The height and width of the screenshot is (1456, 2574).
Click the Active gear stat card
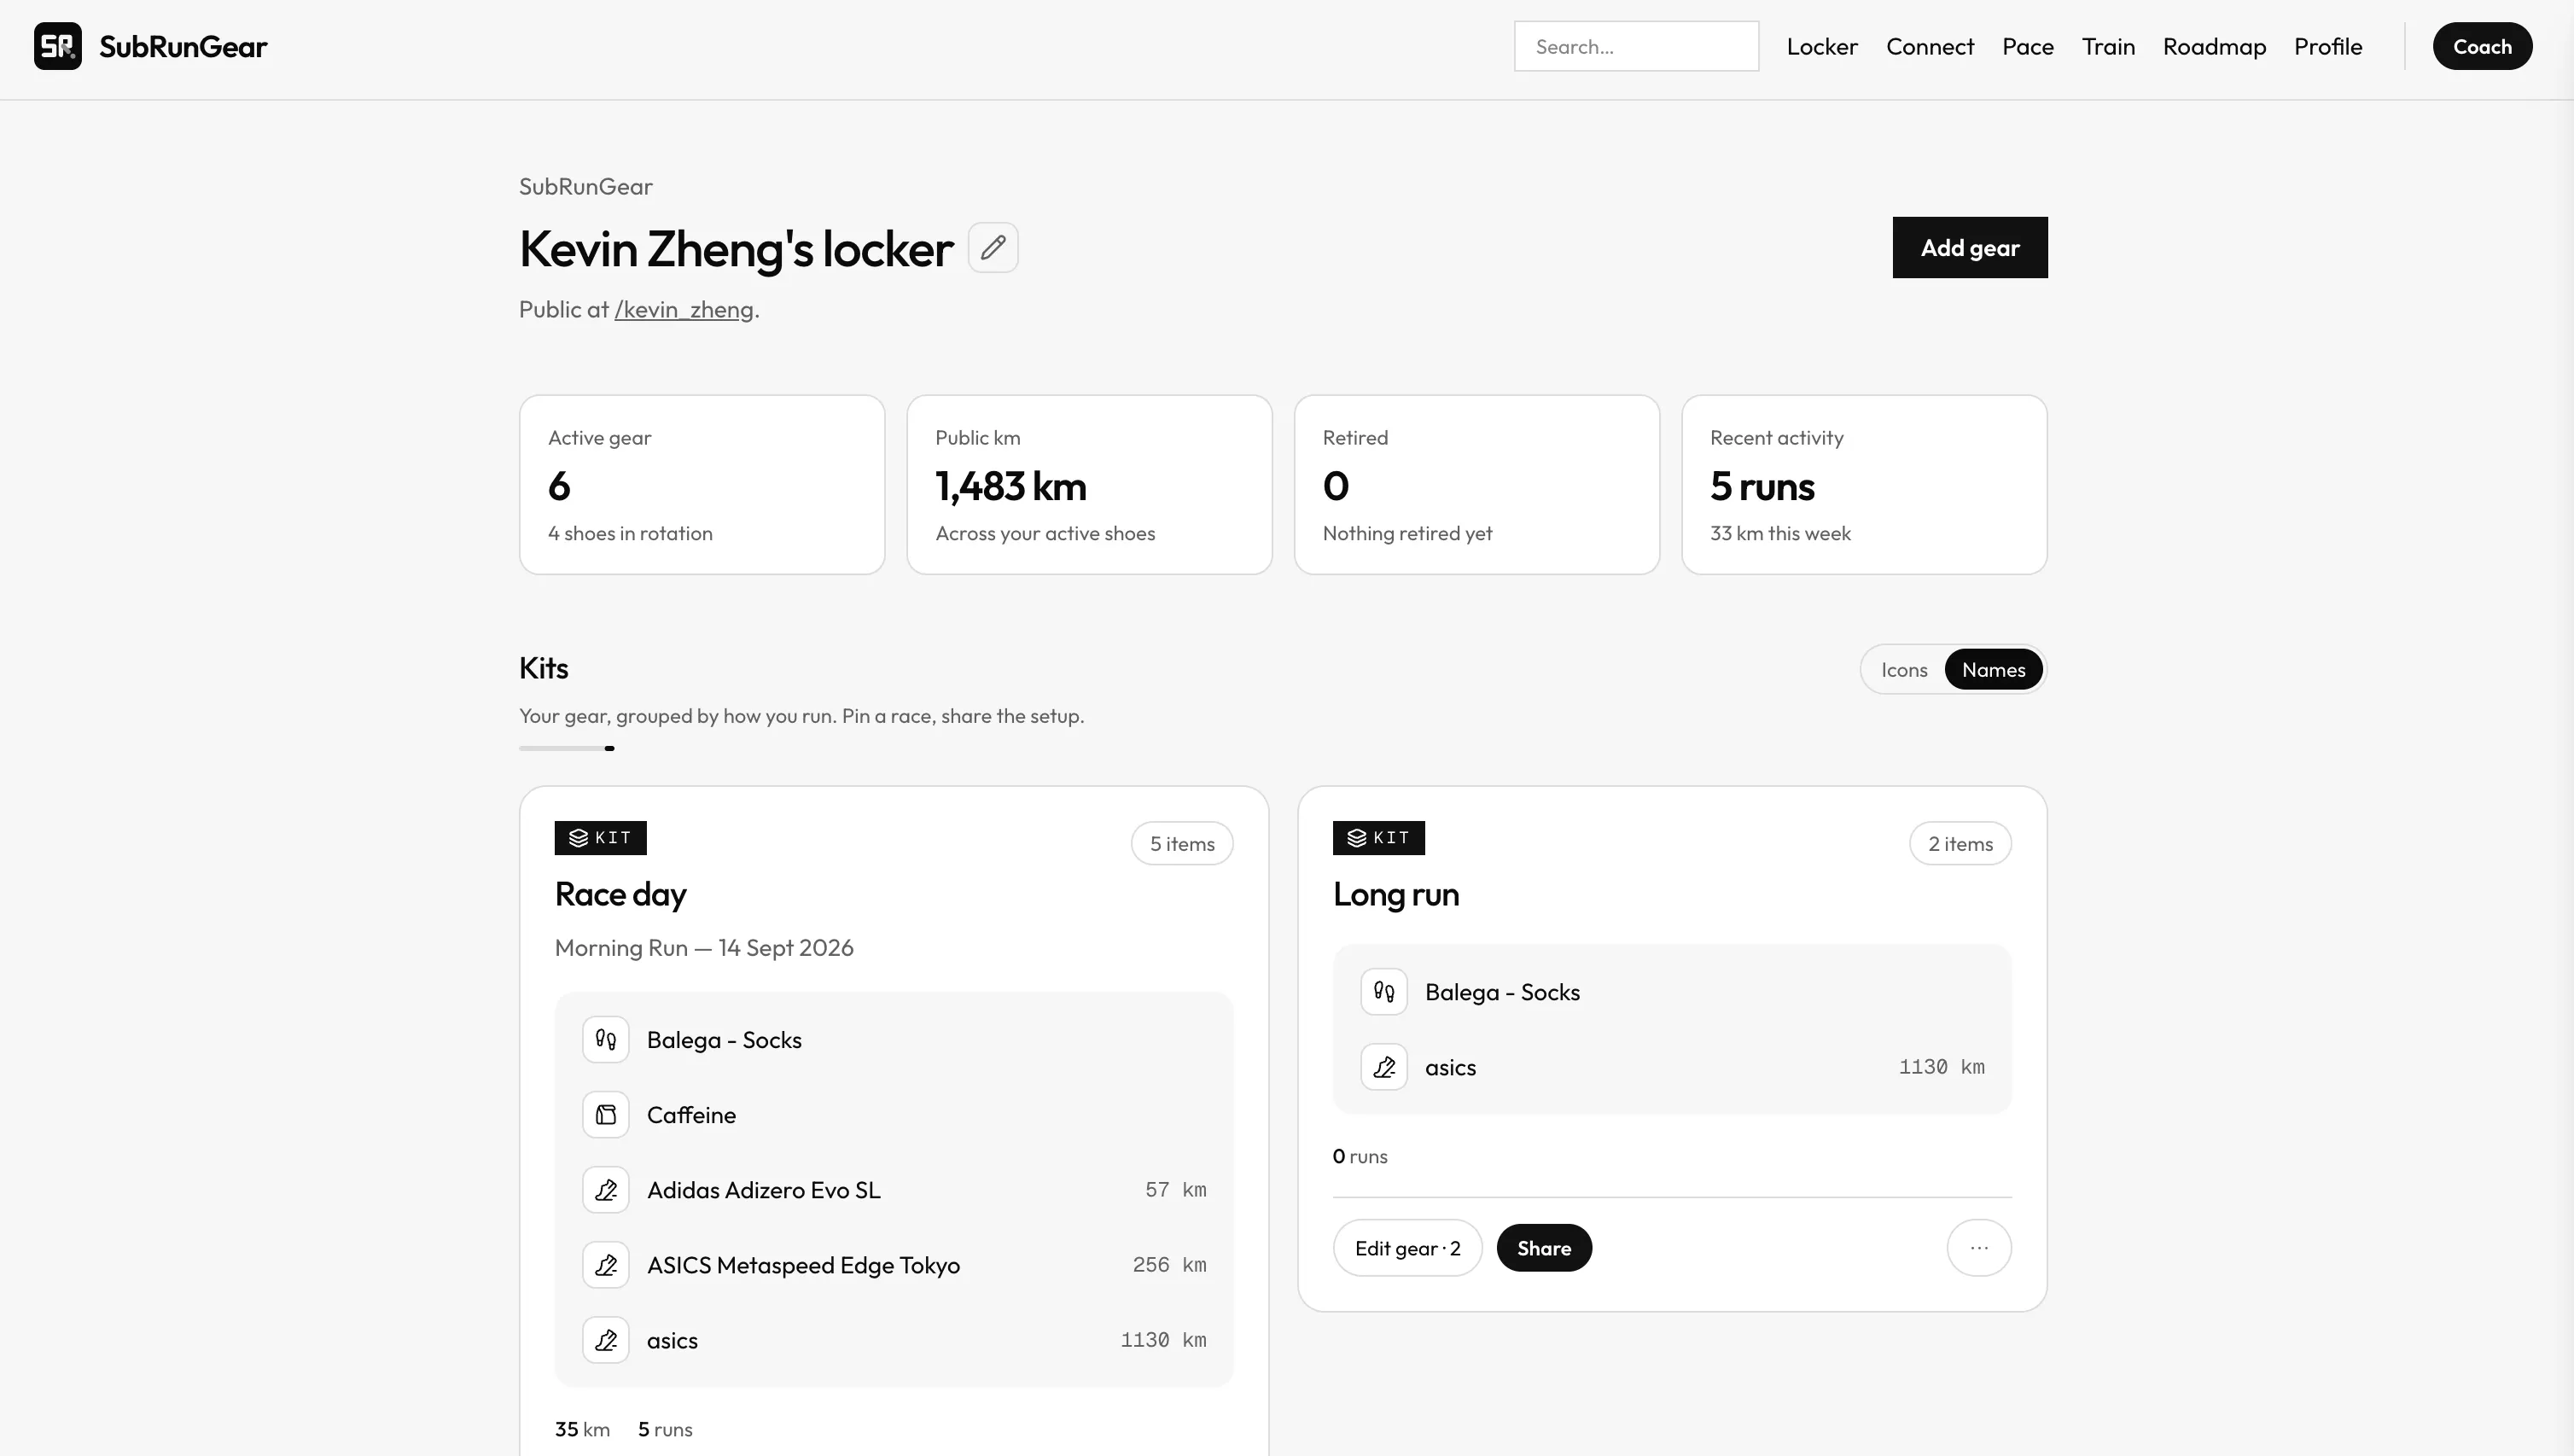tap(702, 485)
